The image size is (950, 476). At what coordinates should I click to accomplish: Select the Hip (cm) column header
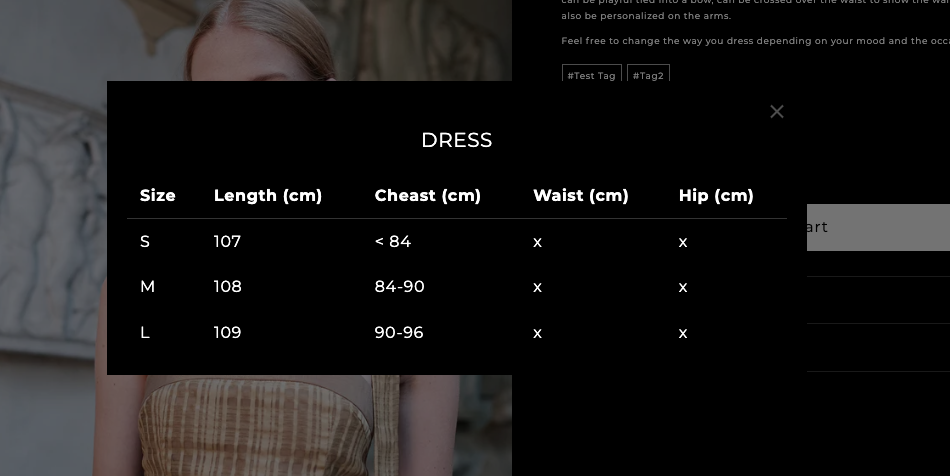715,196
